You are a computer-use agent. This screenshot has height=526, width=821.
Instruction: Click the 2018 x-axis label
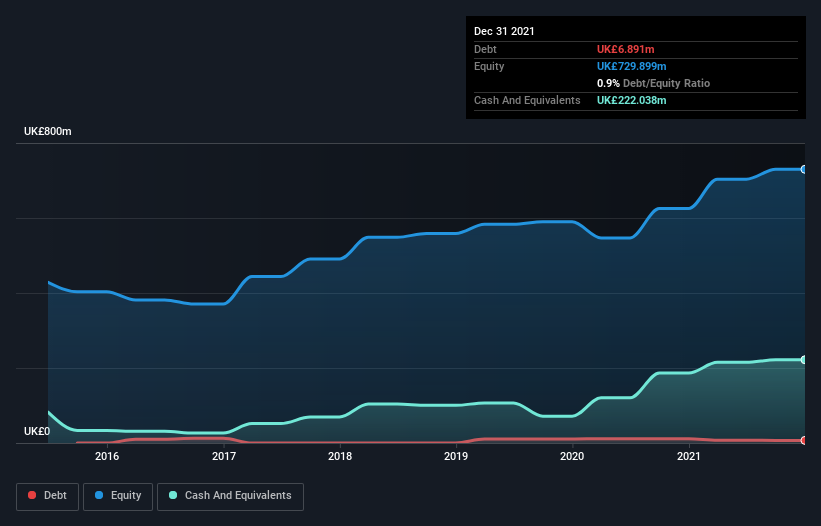pos(340,456)
